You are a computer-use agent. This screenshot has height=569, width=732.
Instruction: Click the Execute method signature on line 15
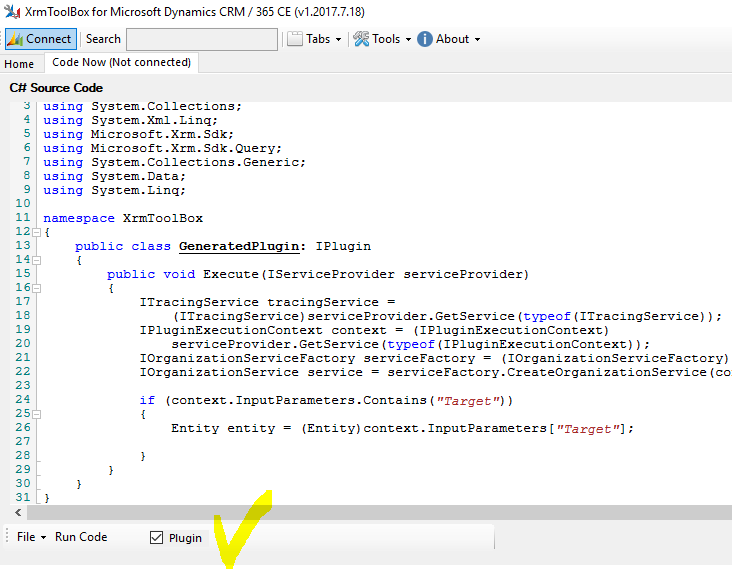[x=318, y=274]
